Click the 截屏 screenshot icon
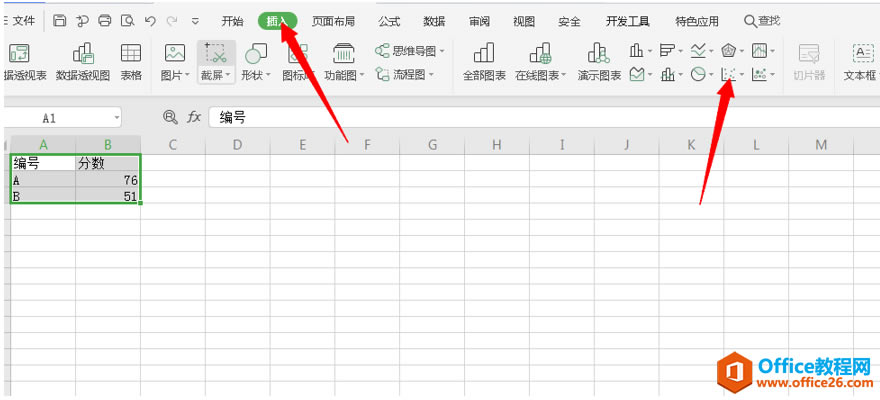This screenshot has height=400, width=880. pos(216,53)
